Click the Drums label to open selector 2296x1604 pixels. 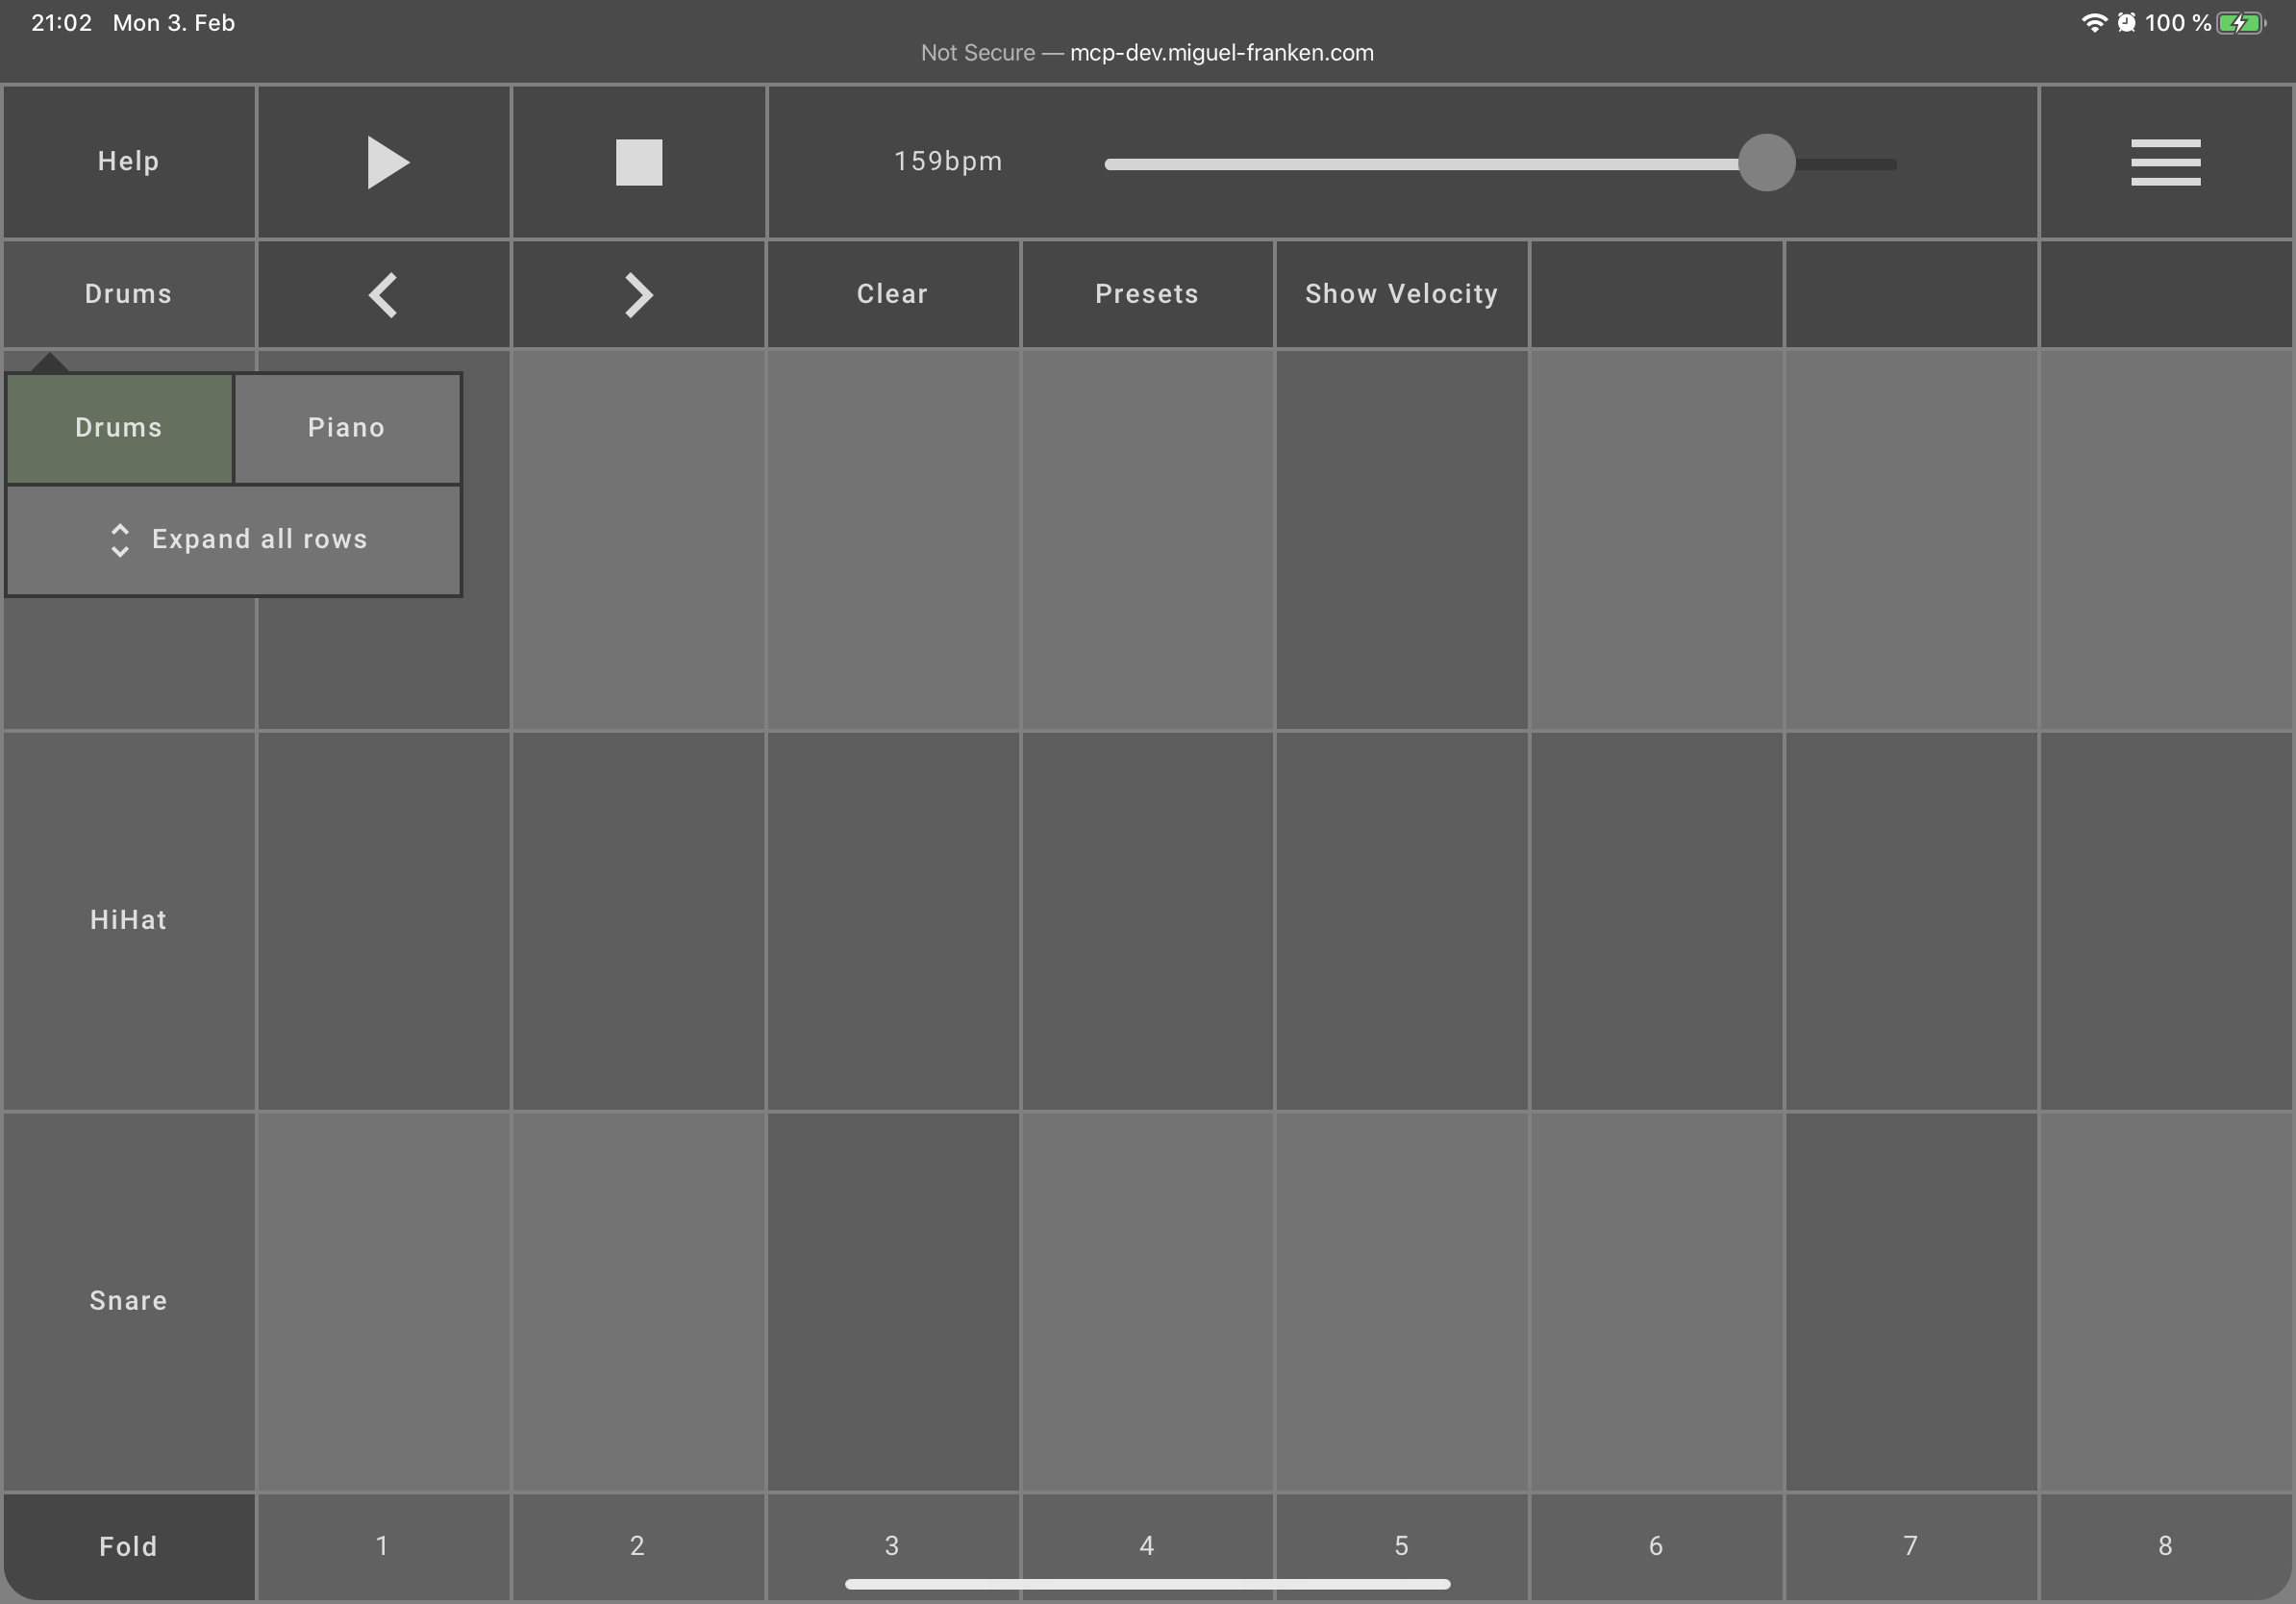[127, 293]
